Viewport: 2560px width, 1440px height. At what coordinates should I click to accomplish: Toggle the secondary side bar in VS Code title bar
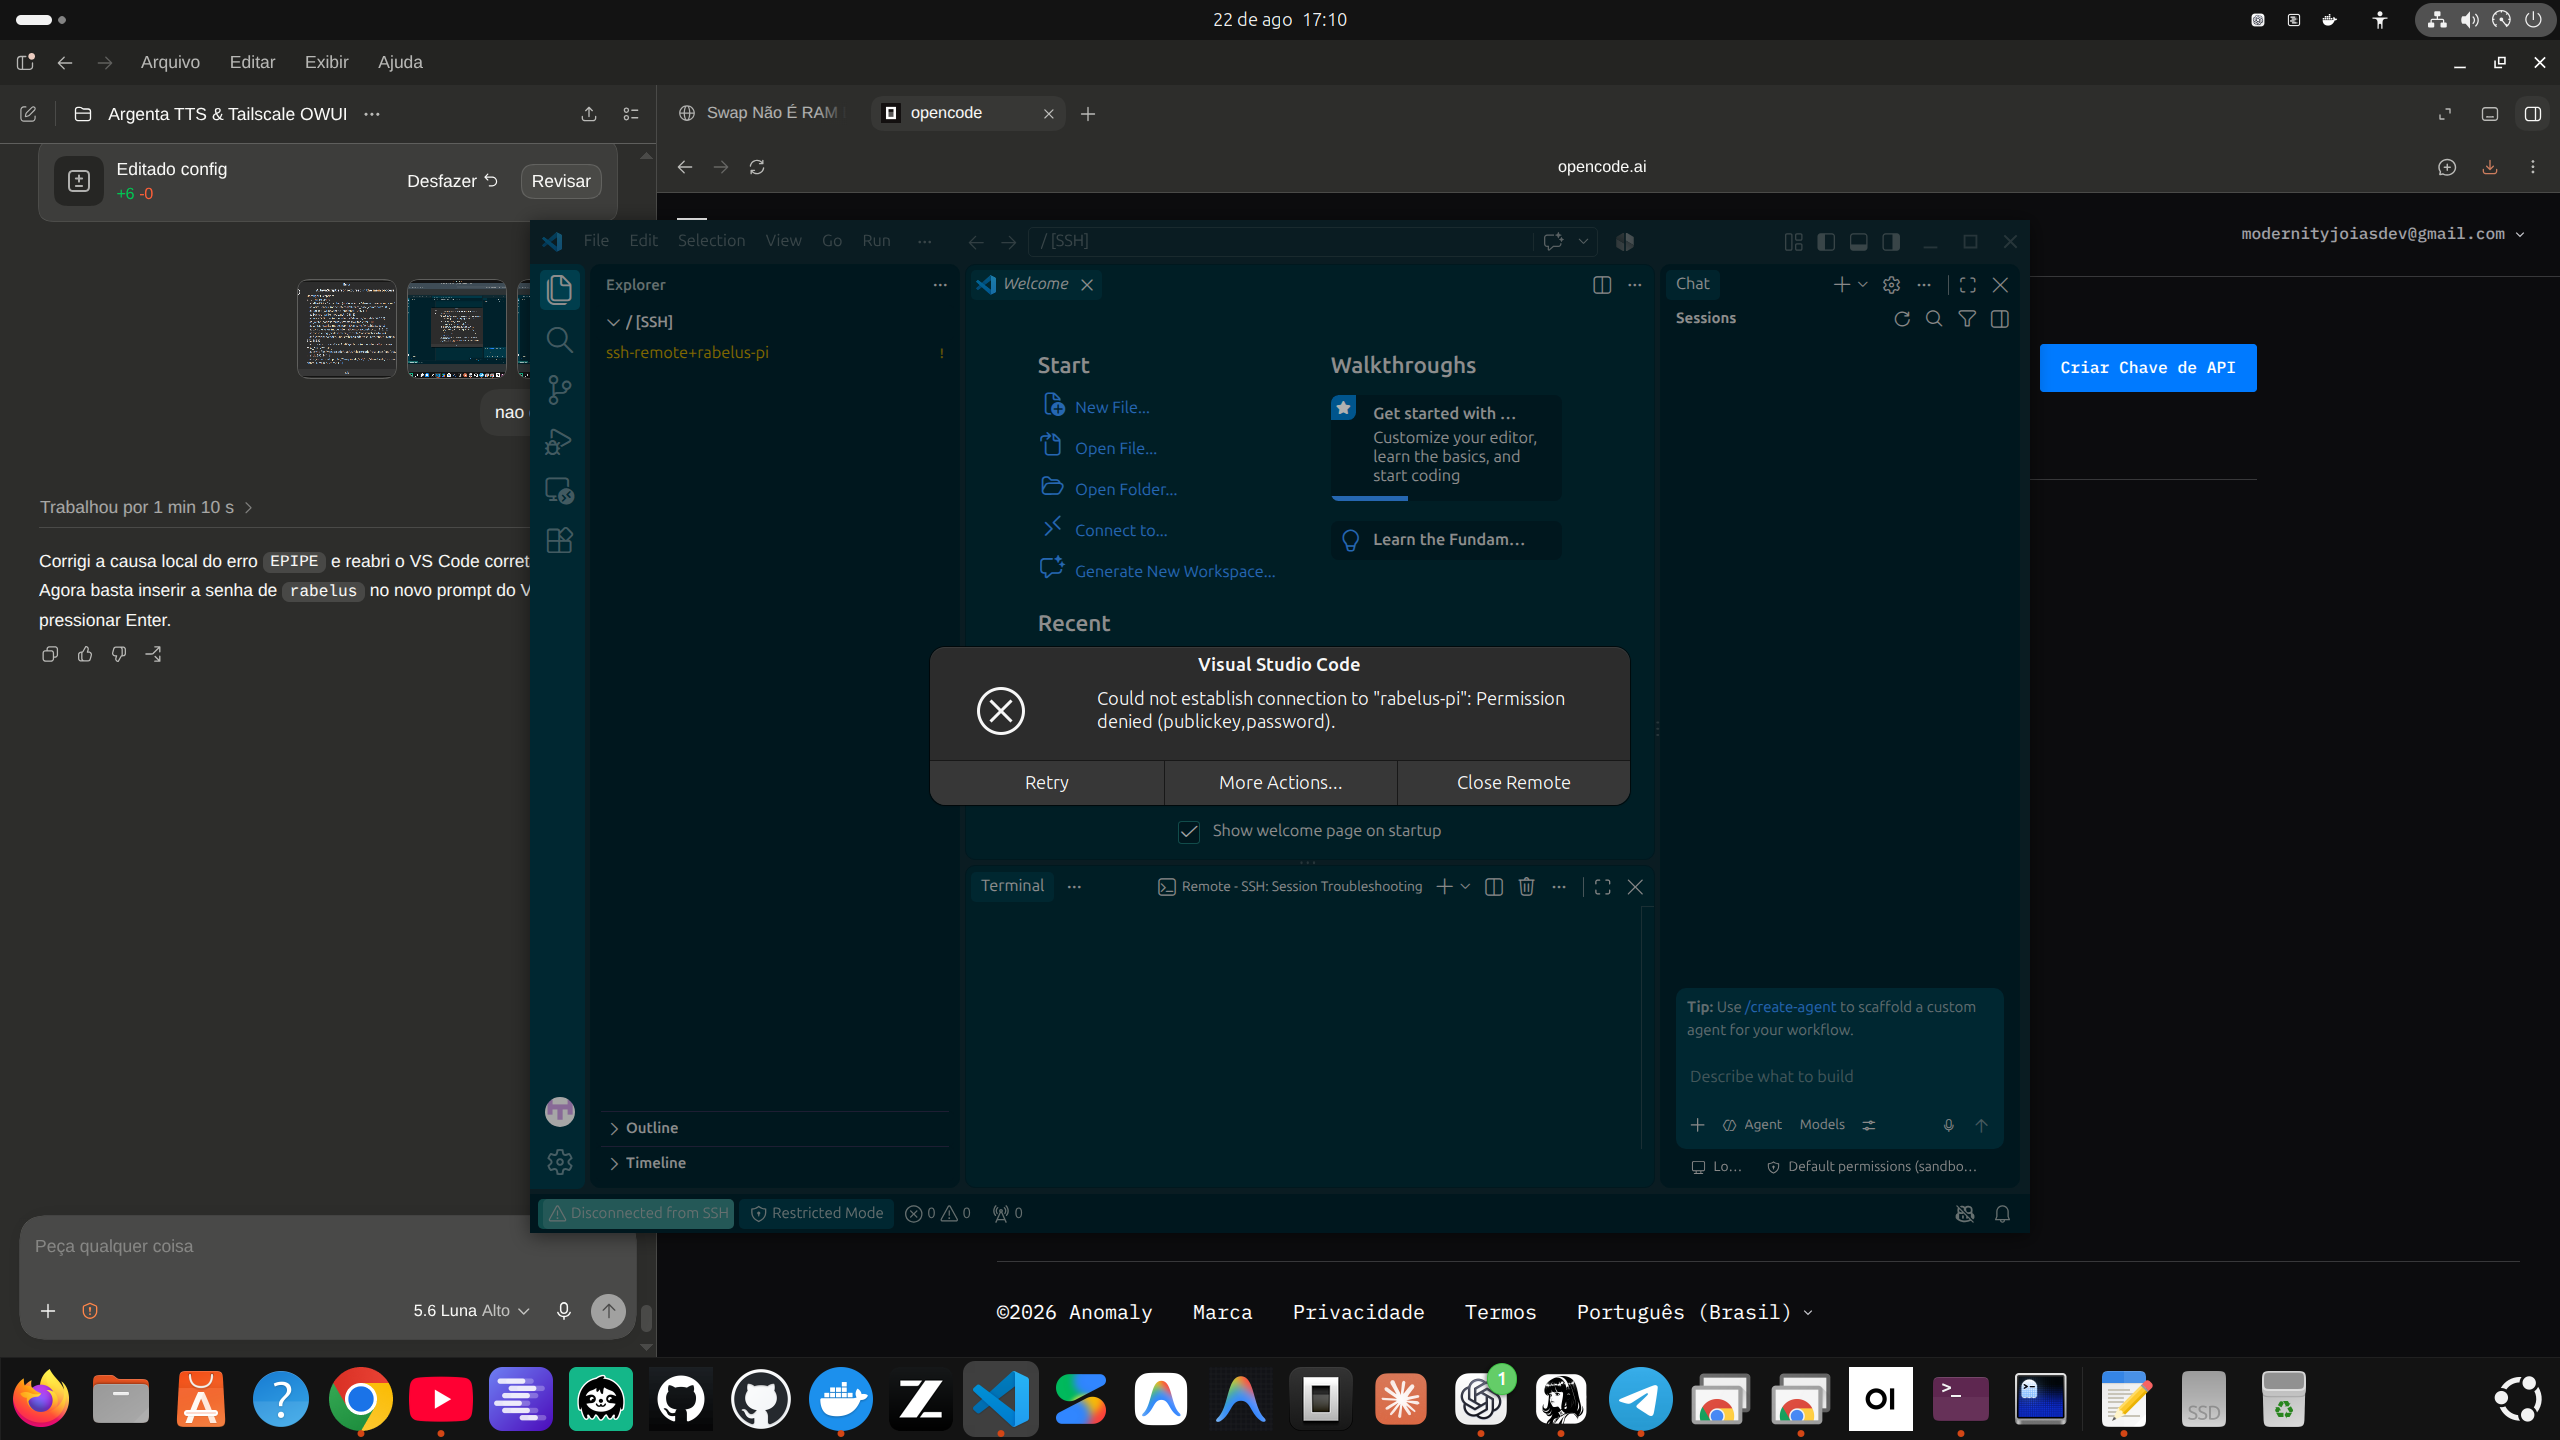click(x=1891, y=242)
